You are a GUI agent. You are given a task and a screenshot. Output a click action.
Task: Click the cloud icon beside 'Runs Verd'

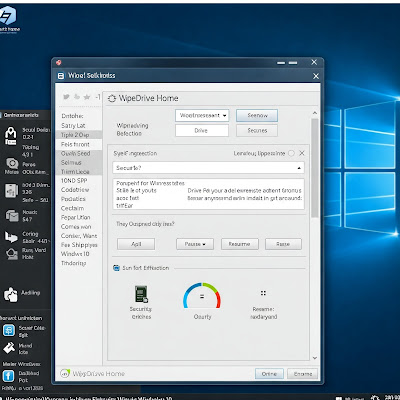tap(12, 254)
